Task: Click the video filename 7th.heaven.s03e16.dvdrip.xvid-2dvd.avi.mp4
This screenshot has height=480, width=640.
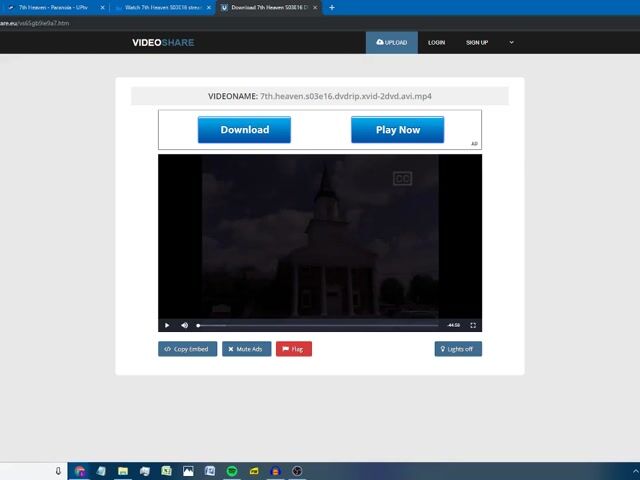Action: click(x=346, y=96)
